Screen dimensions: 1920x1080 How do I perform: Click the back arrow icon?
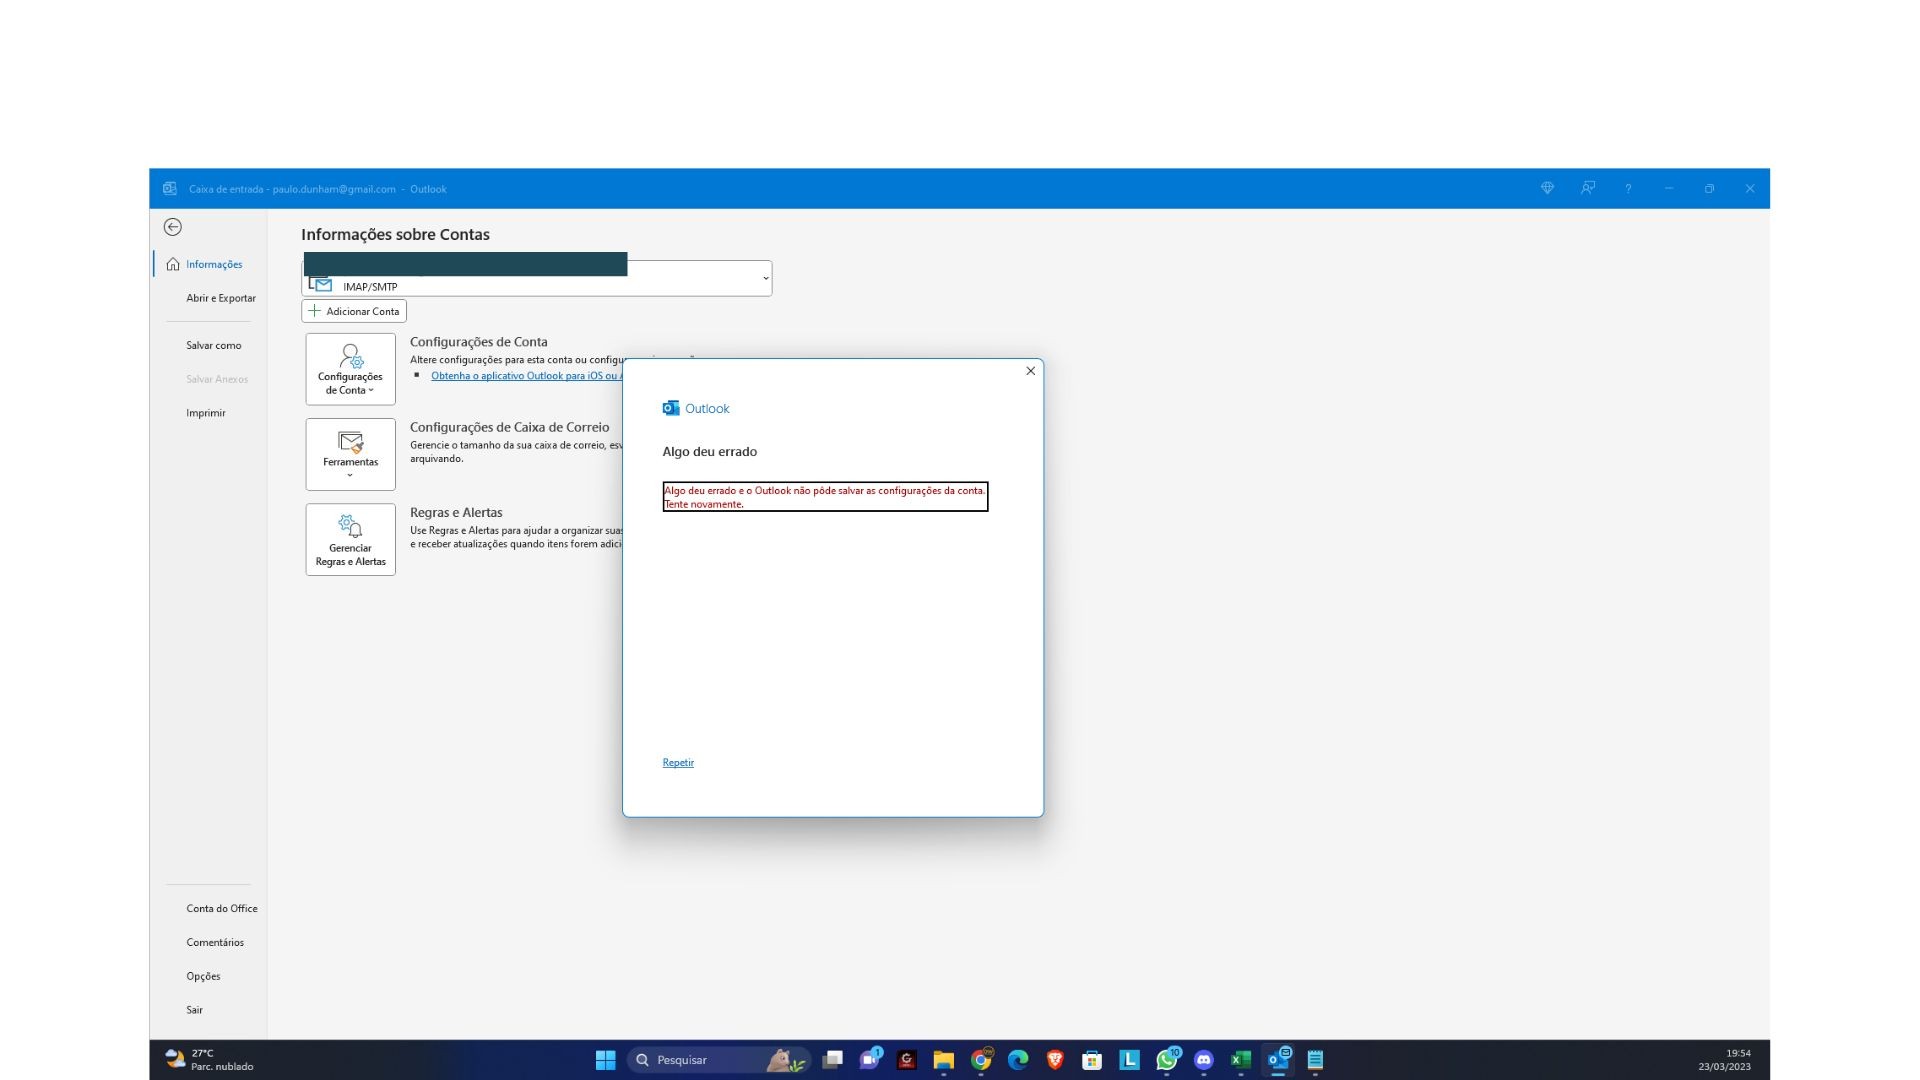(173, 227)
